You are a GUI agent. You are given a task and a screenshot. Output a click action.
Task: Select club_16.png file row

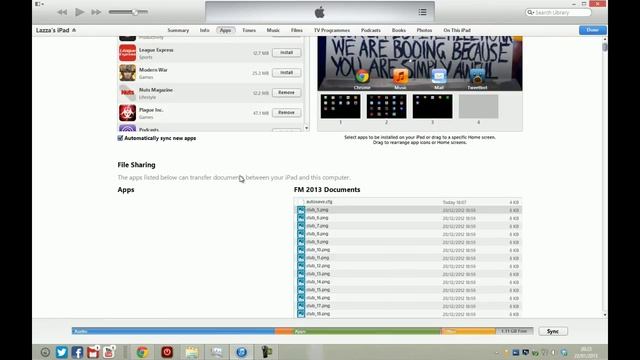tap(408, 298)
